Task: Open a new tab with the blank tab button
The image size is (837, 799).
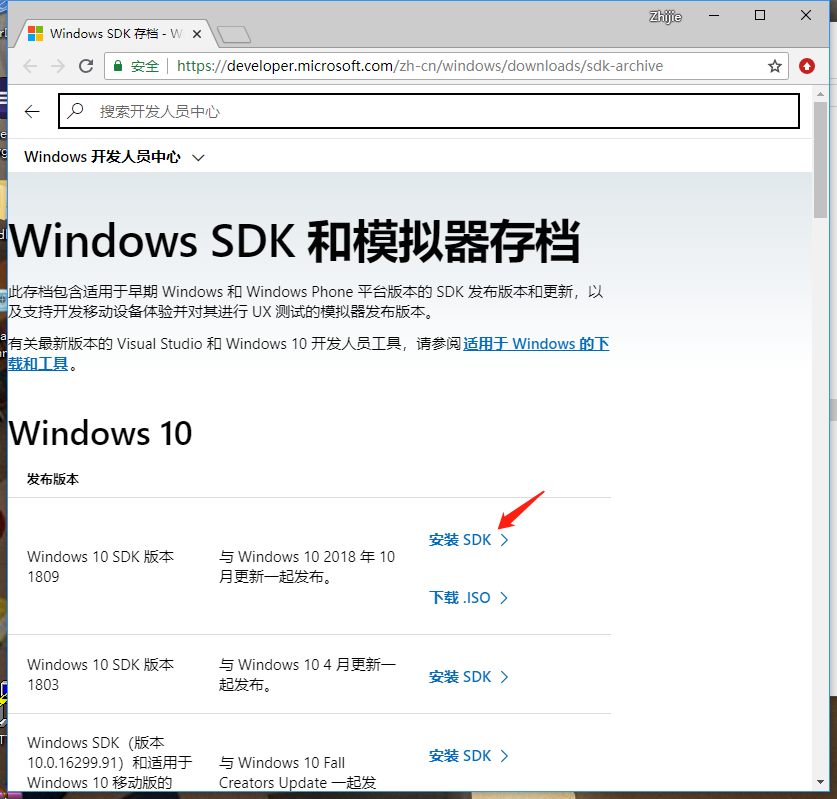Action: click(234, 34)
